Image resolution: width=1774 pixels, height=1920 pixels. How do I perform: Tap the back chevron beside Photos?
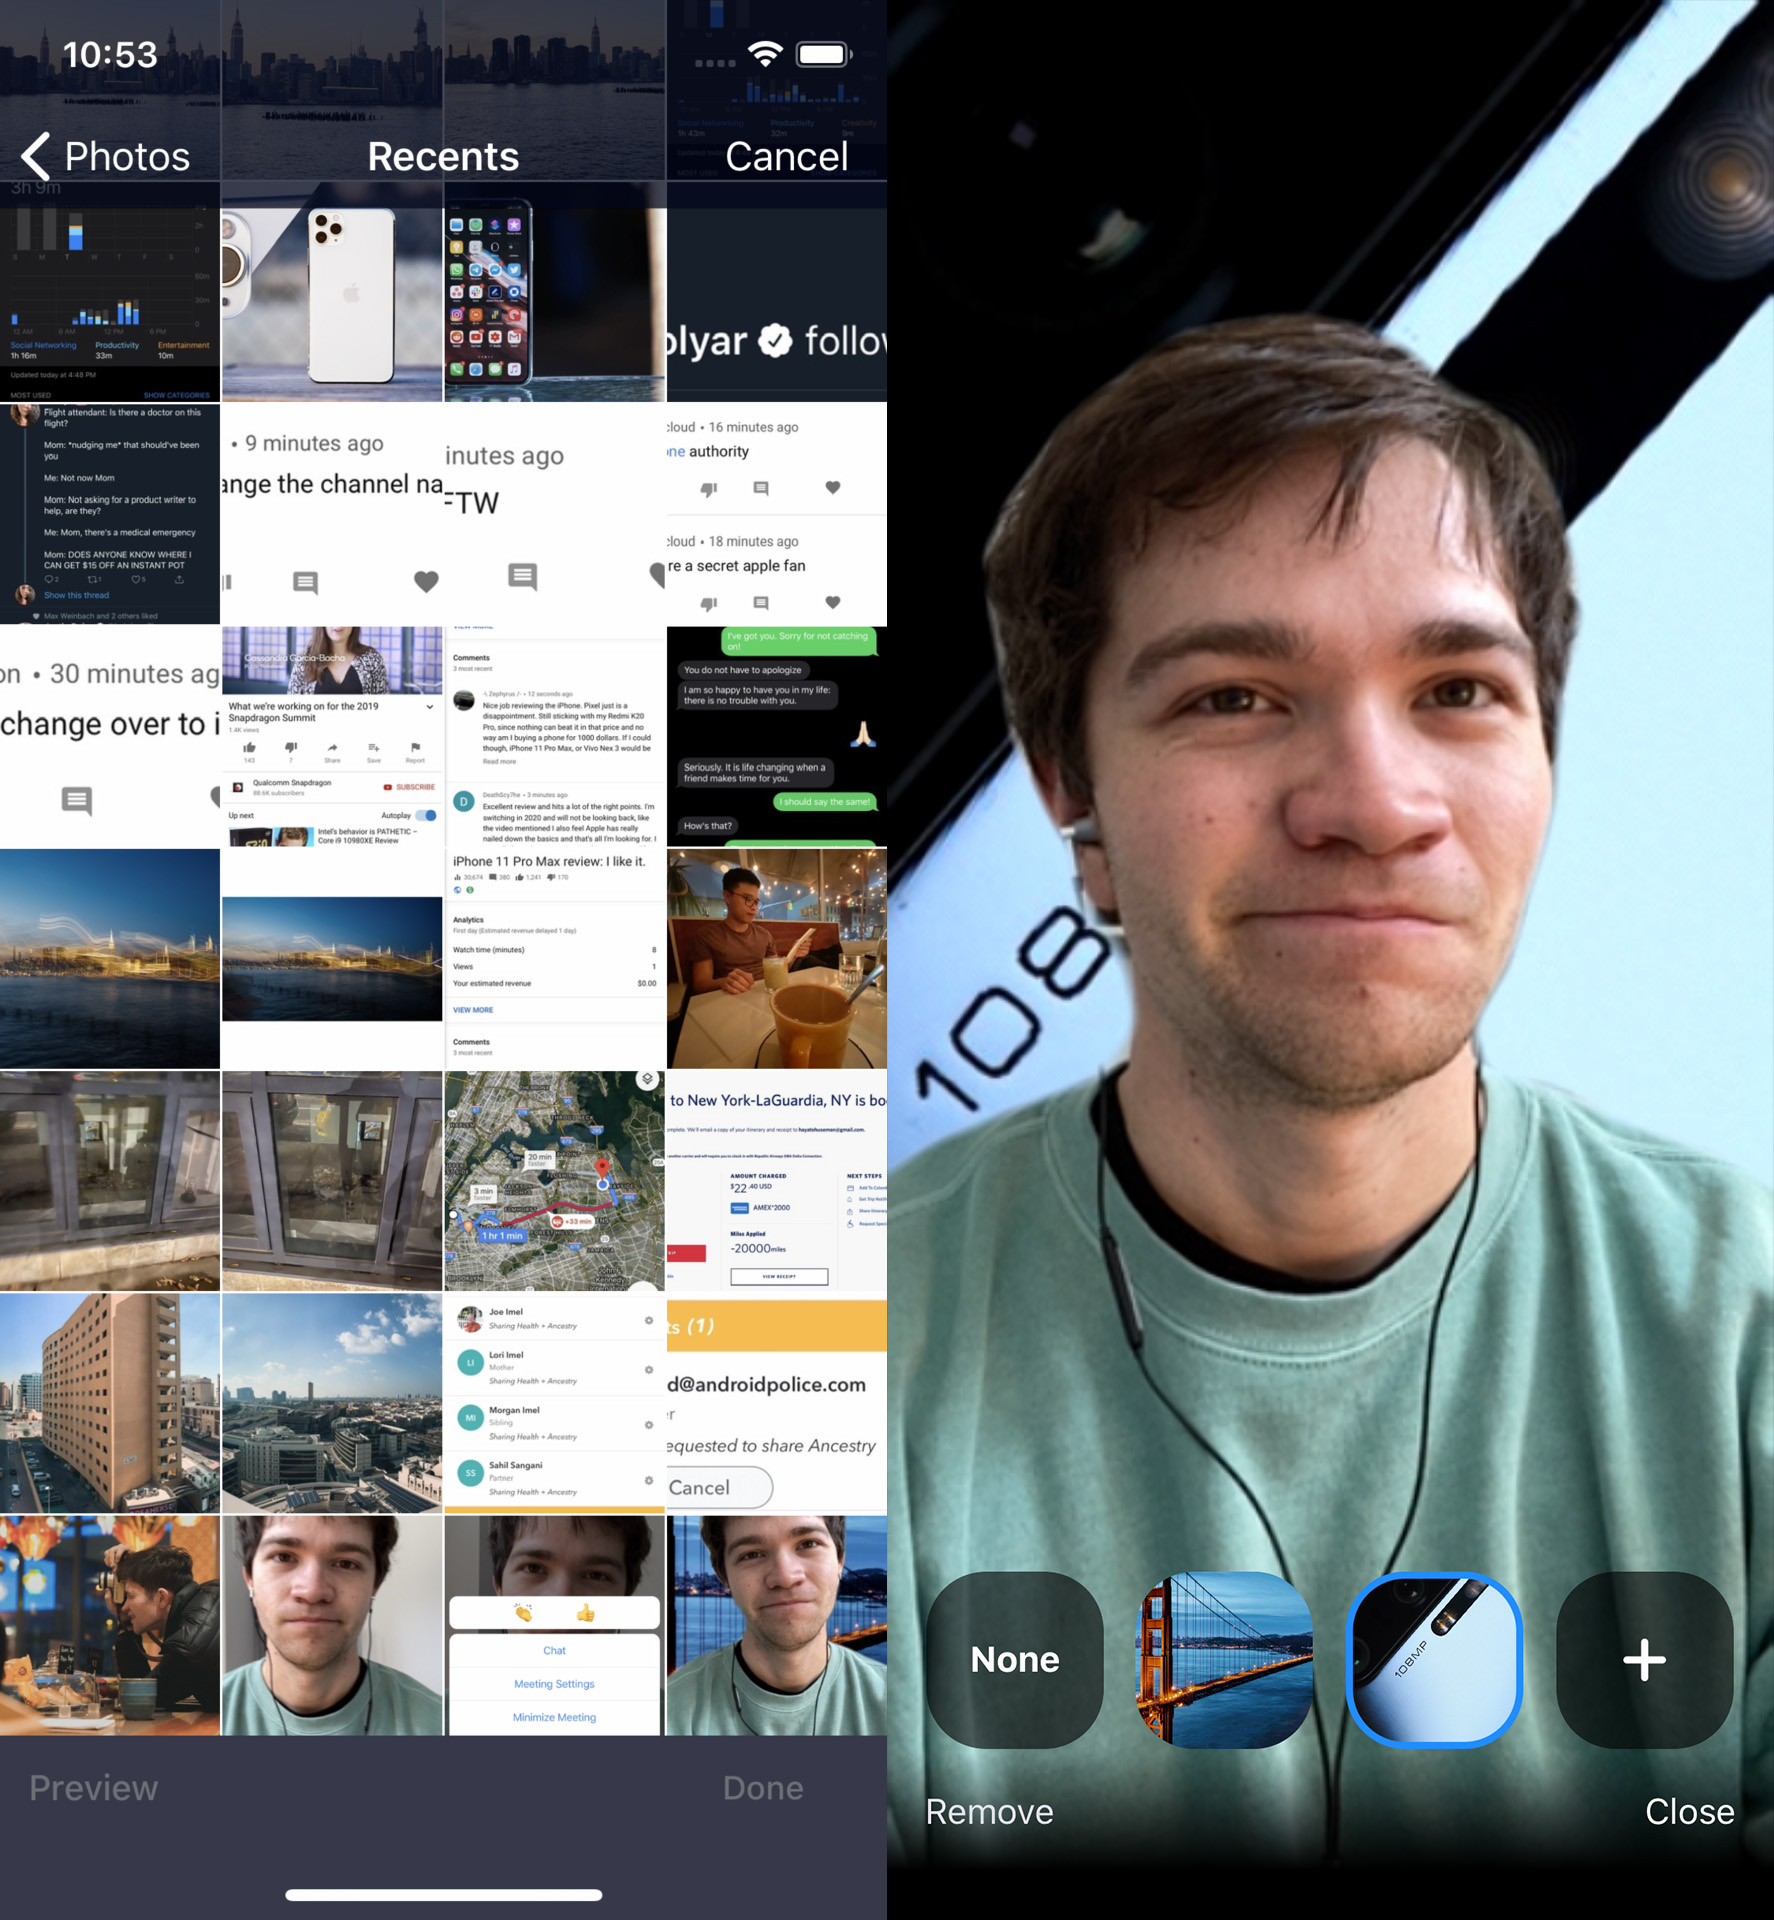(x=36, y=157)
